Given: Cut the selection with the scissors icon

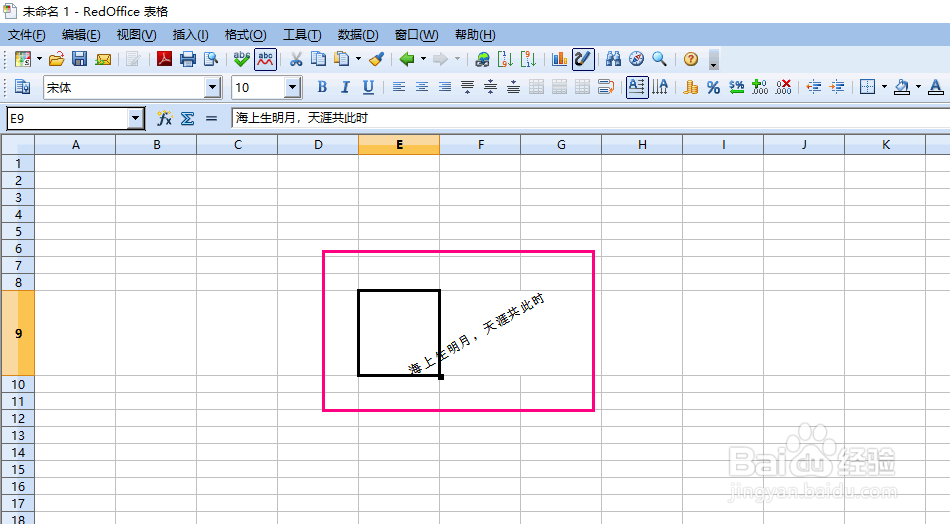Looking at the screenshot, I should point(296,59).
